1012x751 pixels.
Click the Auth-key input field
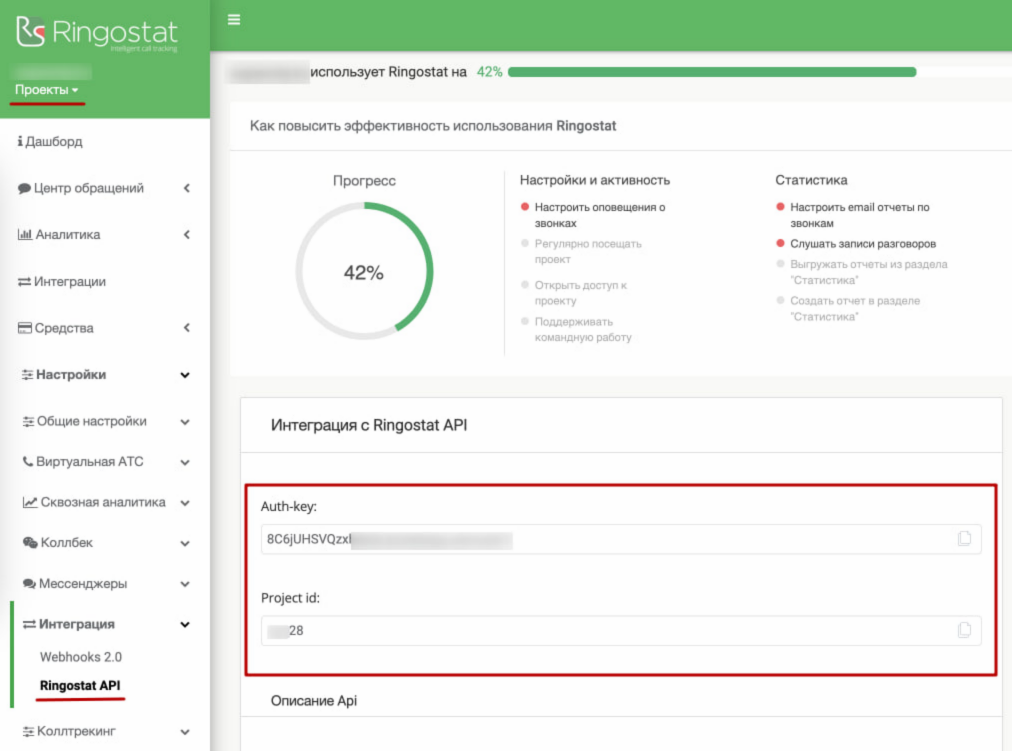[621, 539]
